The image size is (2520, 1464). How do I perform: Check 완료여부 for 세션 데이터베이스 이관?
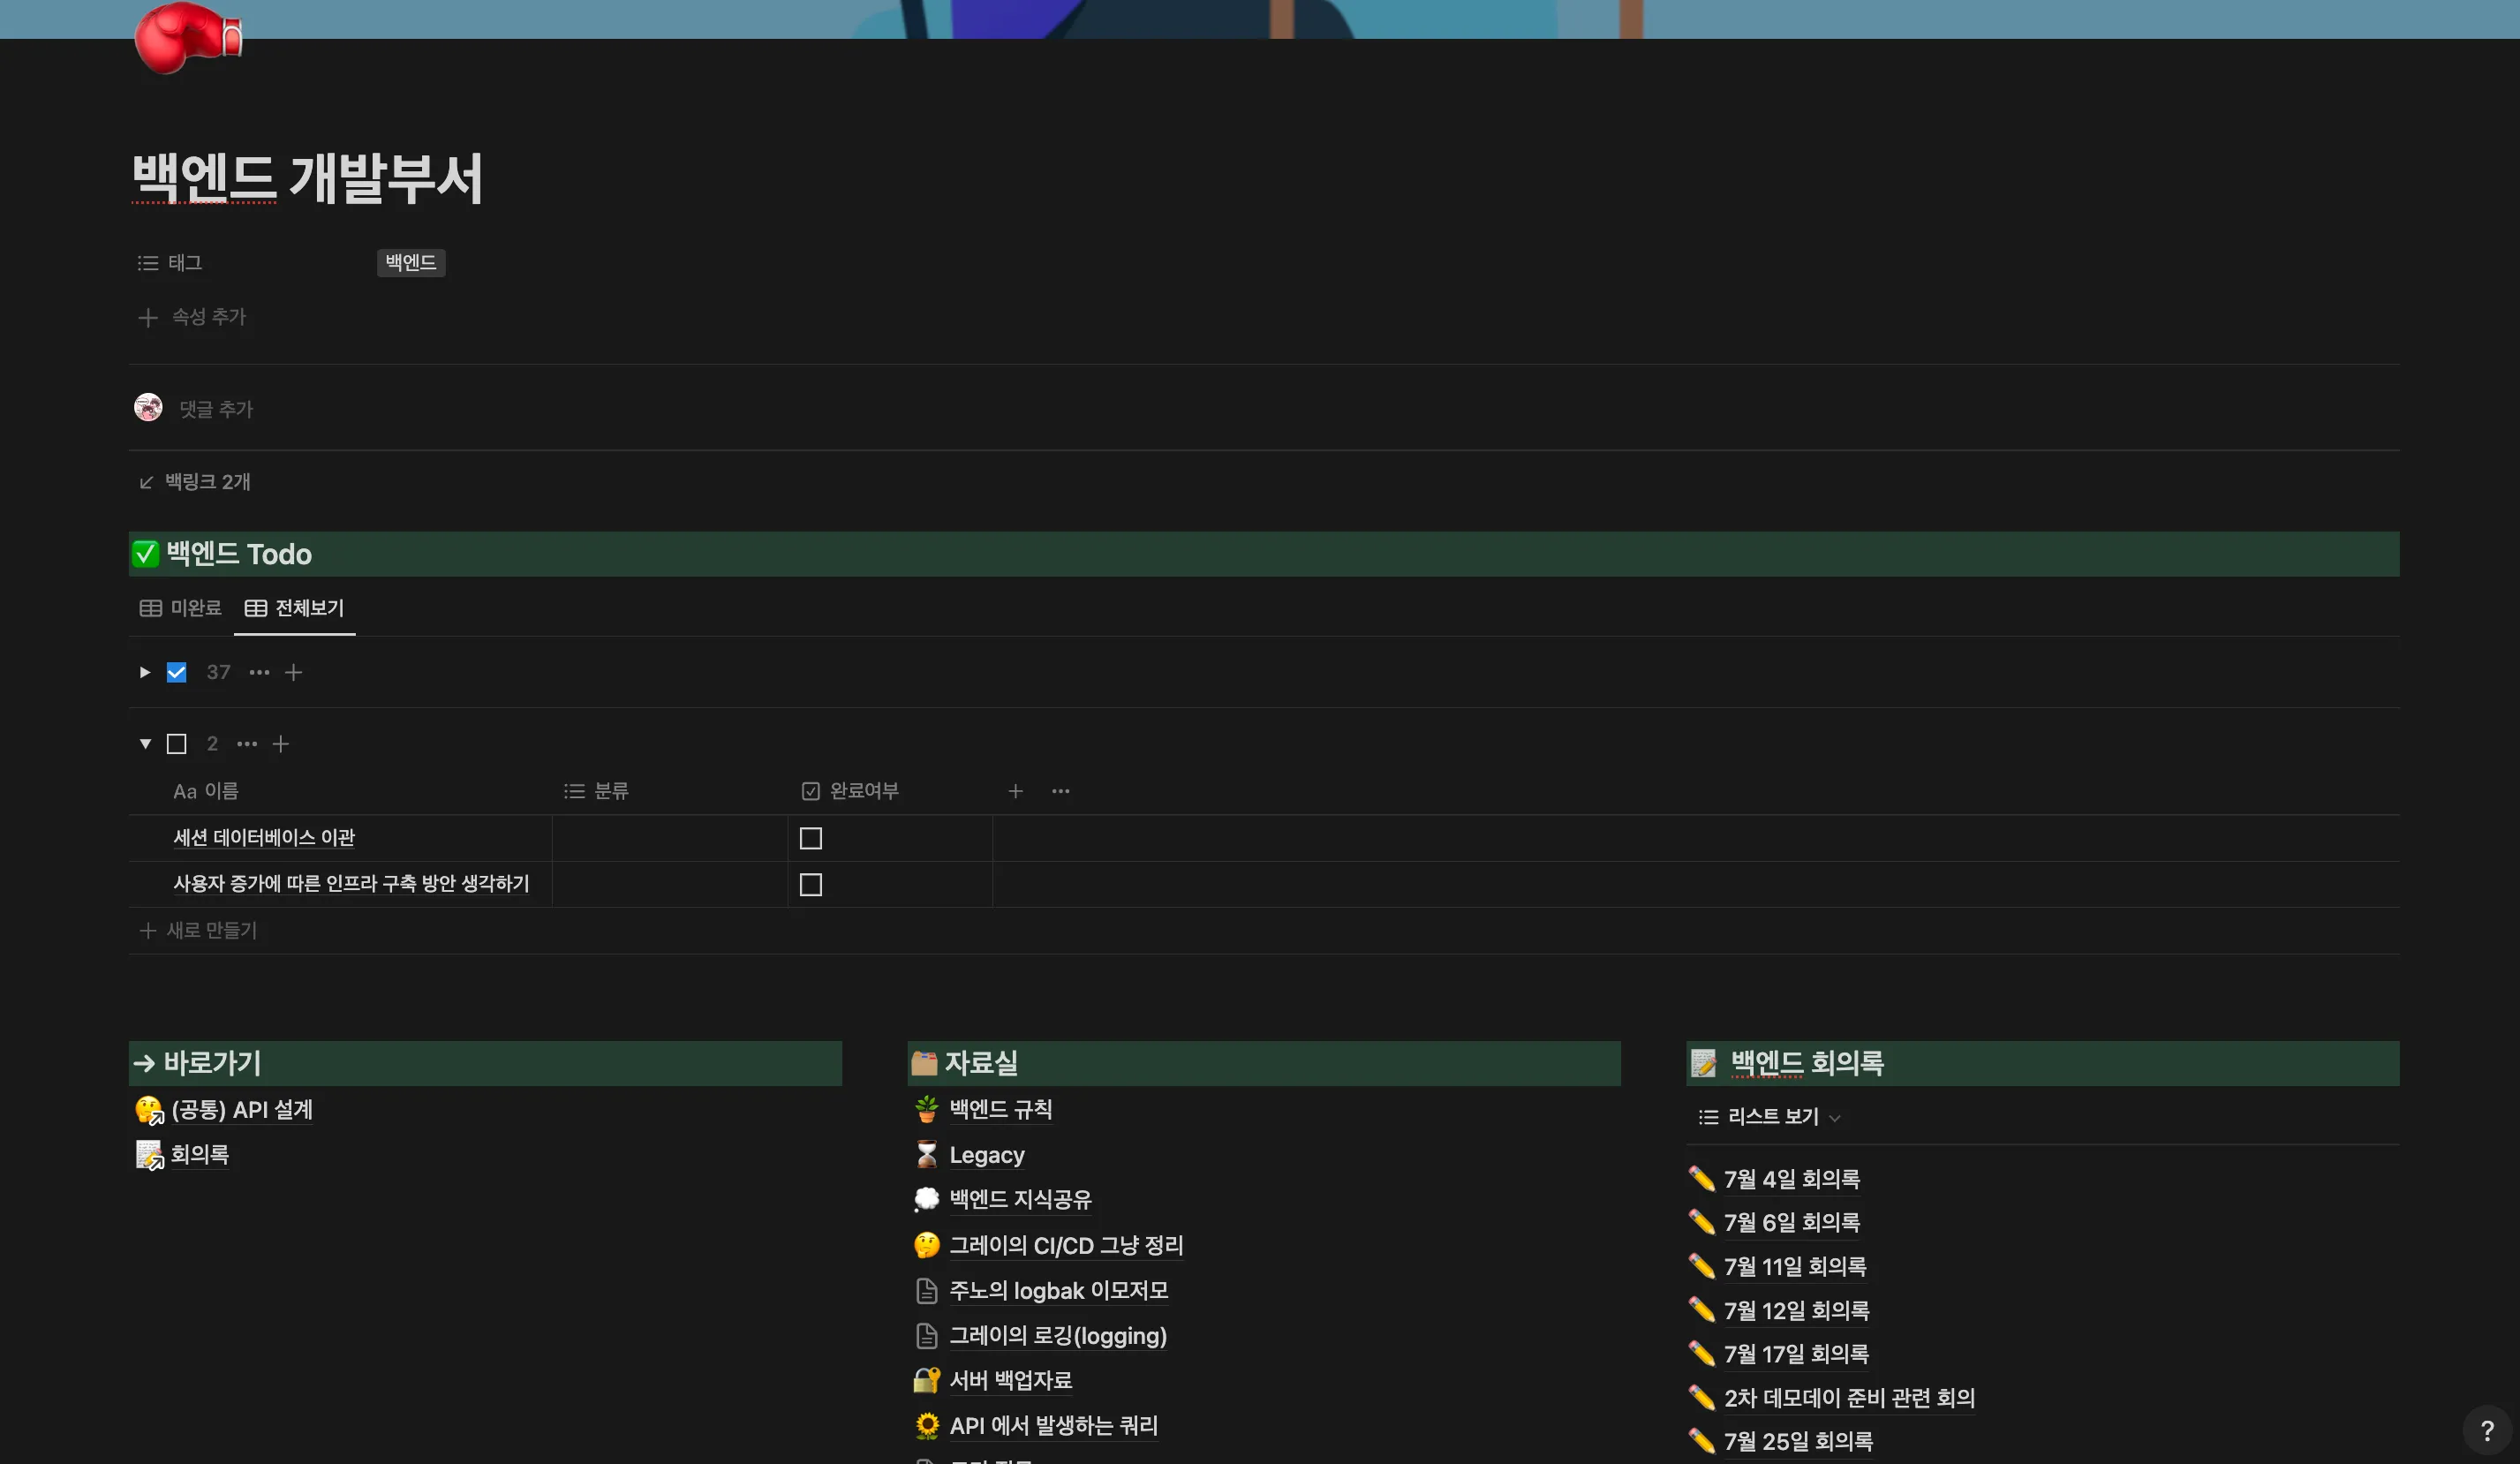810,838
